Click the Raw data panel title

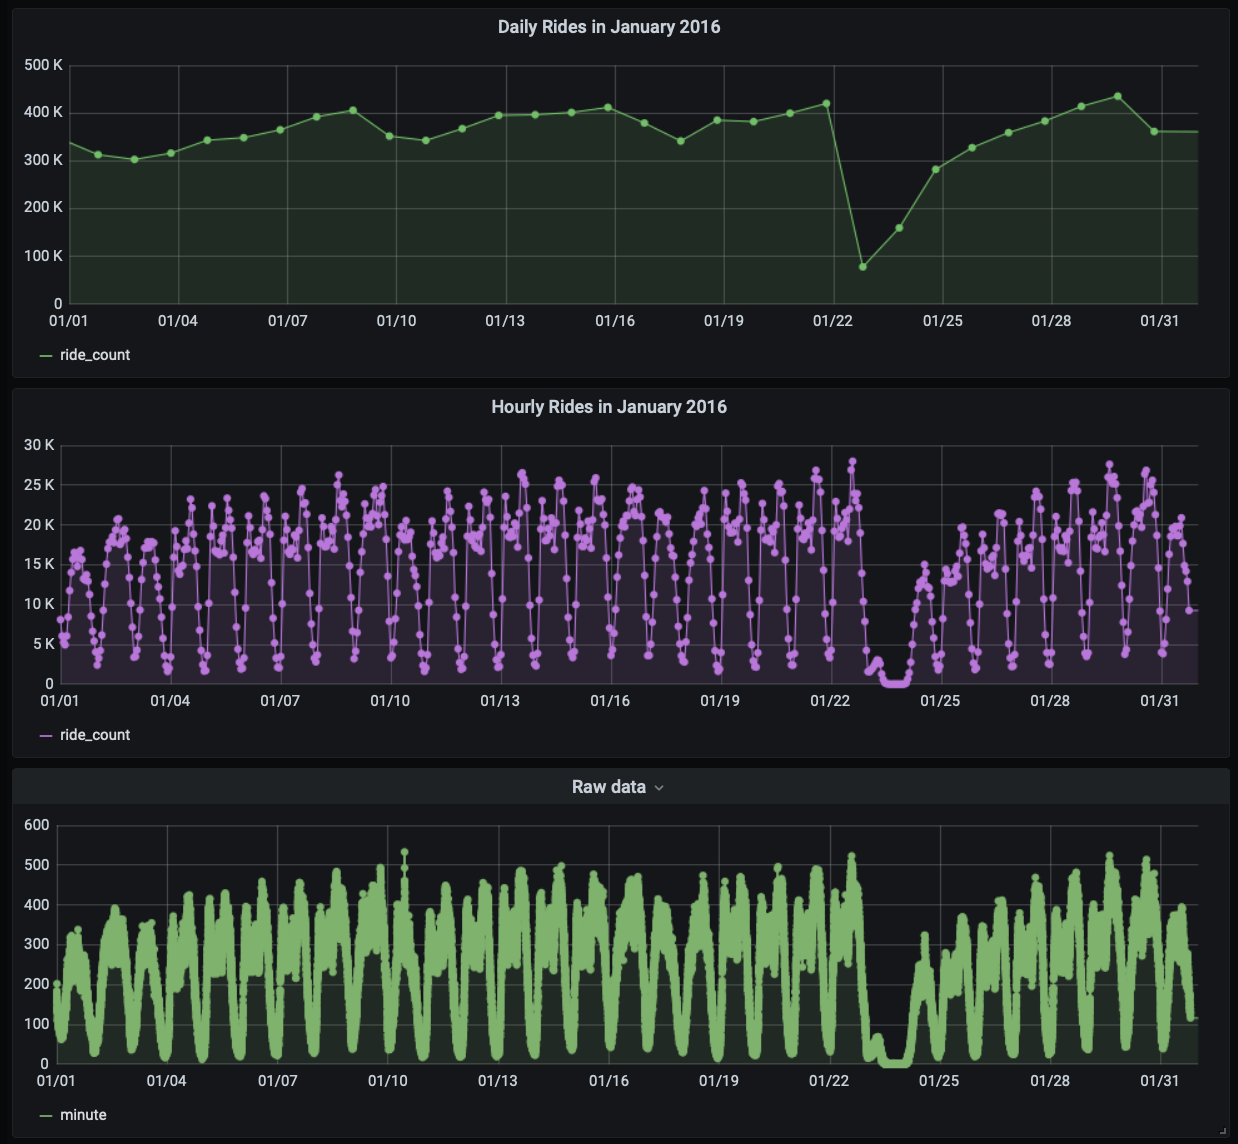coord(608,787)
